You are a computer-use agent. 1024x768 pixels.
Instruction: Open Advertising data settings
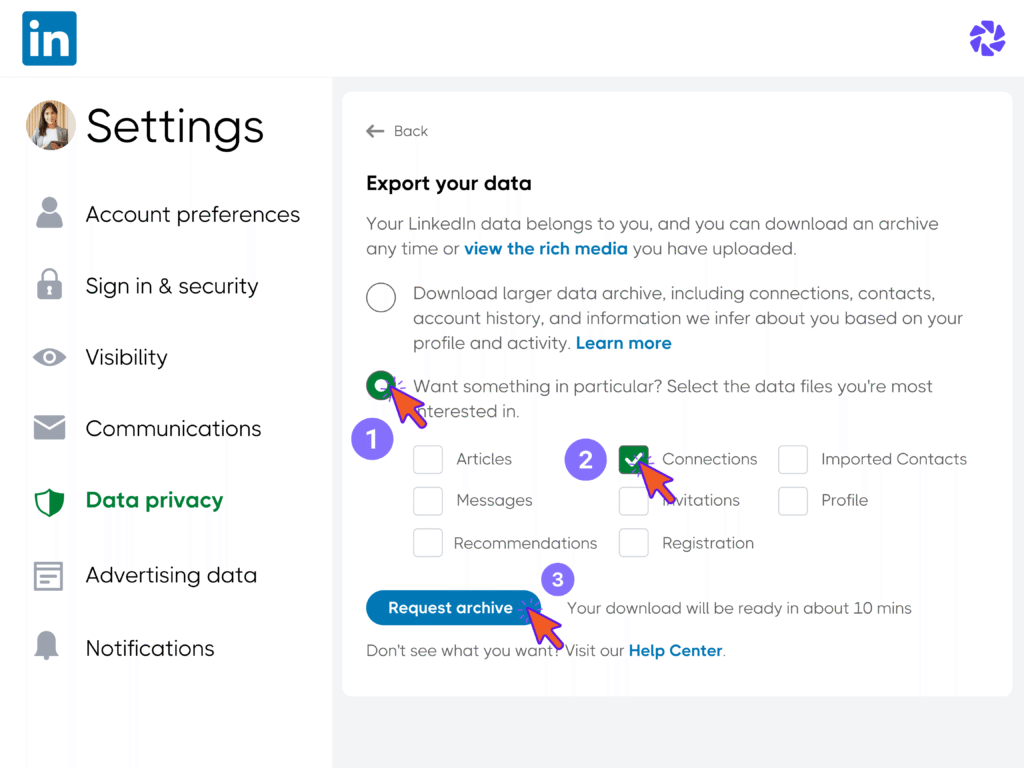pyautogui.click(x=171, y=576)
